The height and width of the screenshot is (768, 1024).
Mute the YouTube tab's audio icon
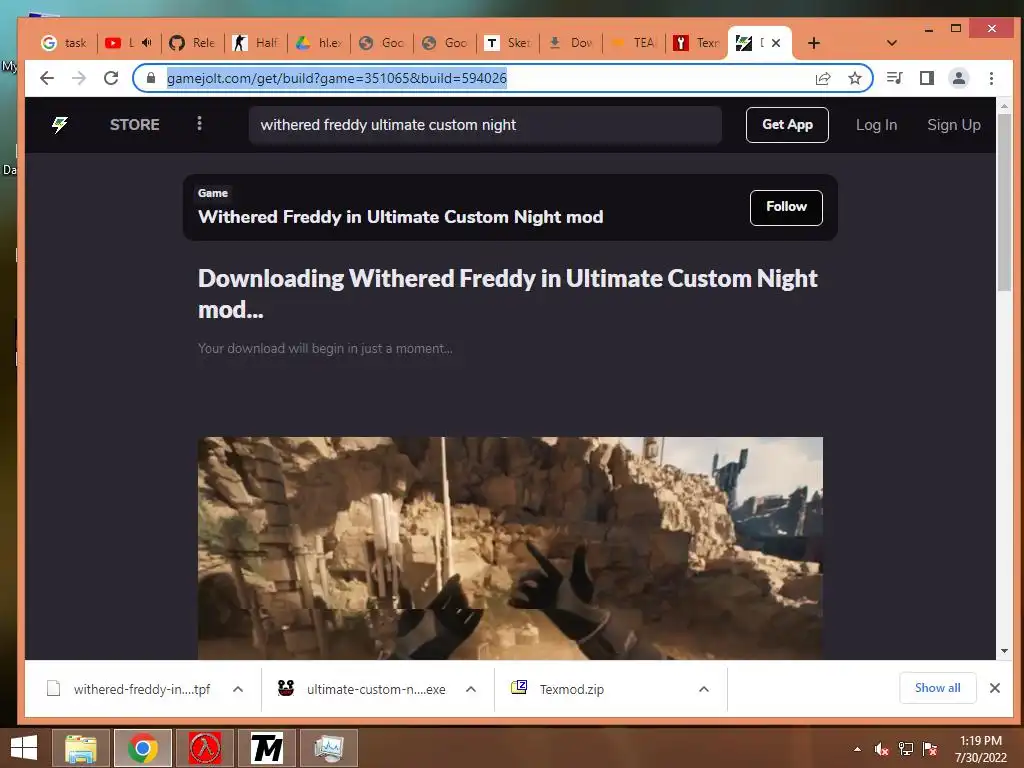click(x=147, y=43)
